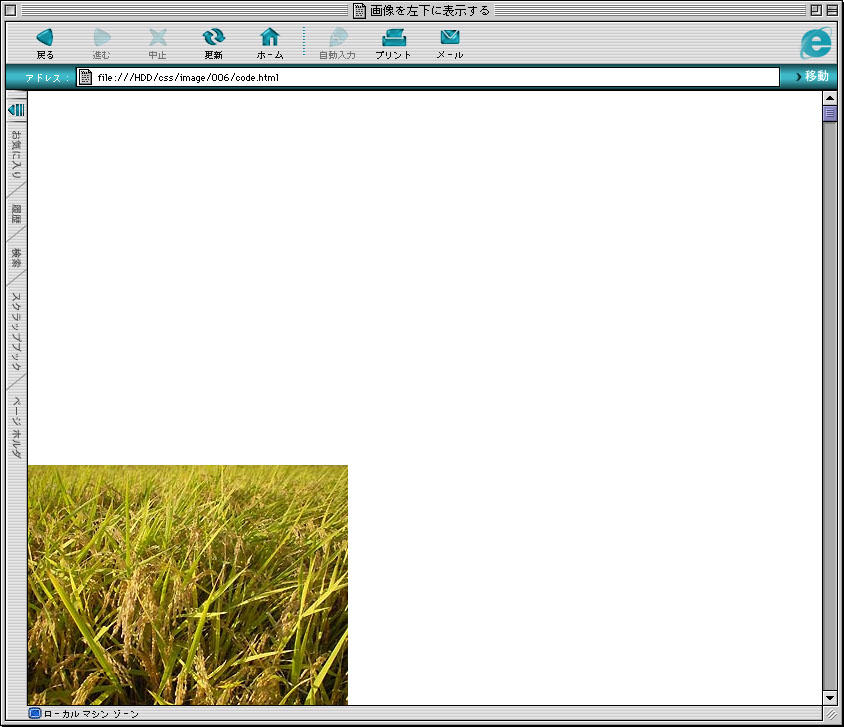Screen dimensions: 844x727
Task: Open the お気に入り favorites tab
Action: (16, 154)
